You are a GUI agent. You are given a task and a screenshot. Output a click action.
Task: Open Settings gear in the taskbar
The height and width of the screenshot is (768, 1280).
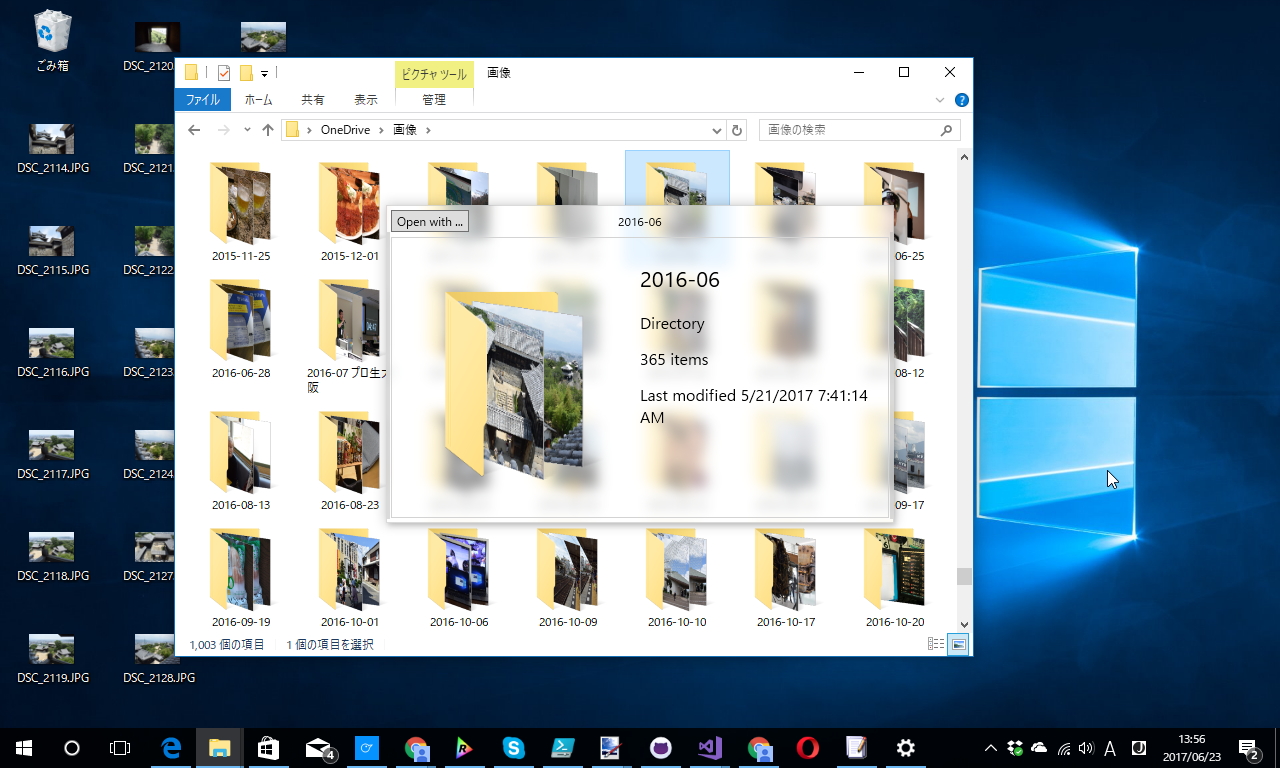click(x=906, y=748)
